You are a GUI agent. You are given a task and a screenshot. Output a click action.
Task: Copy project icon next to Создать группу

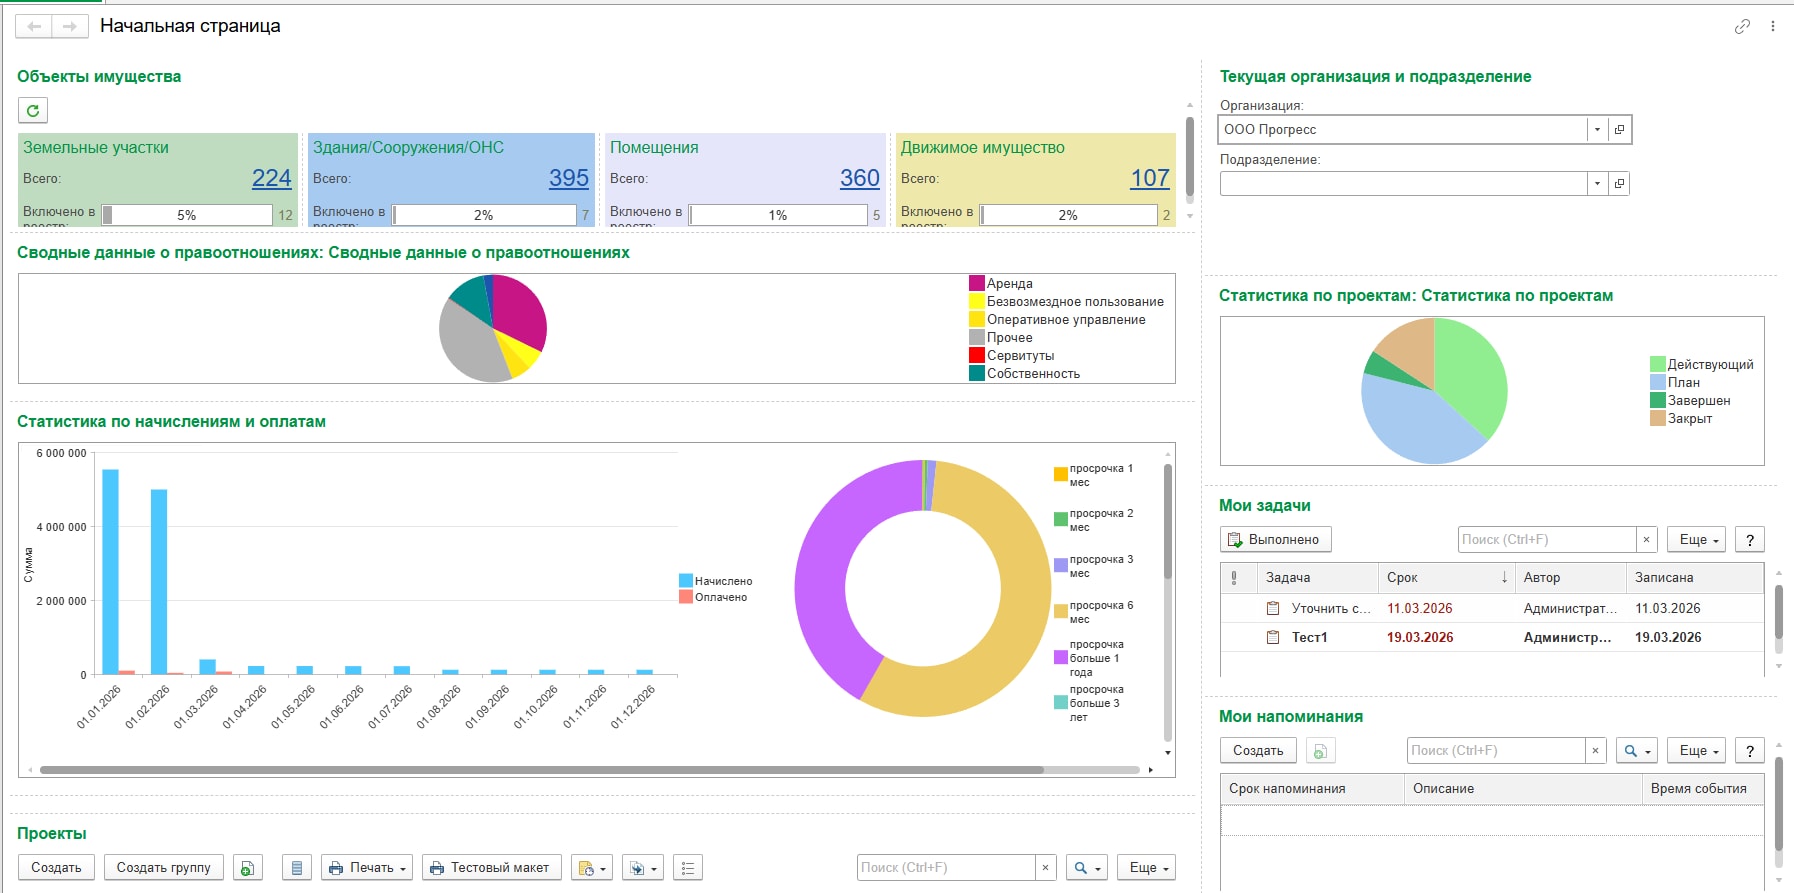(x=247, y=868)
